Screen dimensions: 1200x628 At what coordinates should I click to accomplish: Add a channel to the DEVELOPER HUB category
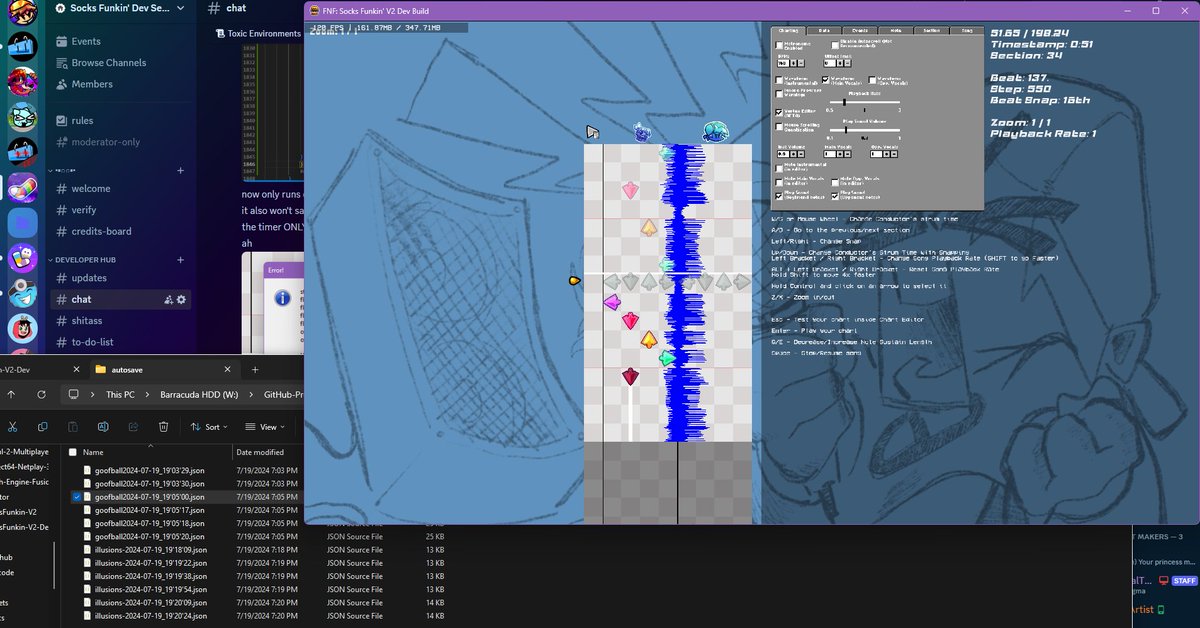[x=181, y=259]
